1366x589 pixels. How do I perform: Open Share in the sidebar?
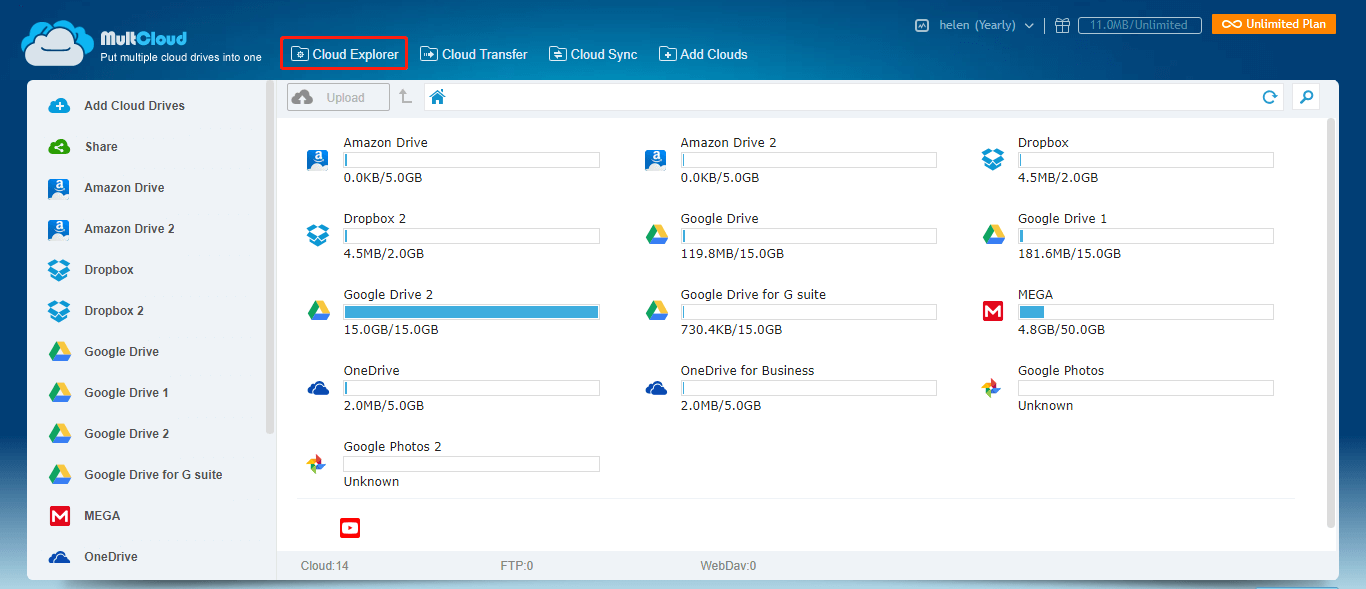100,147
